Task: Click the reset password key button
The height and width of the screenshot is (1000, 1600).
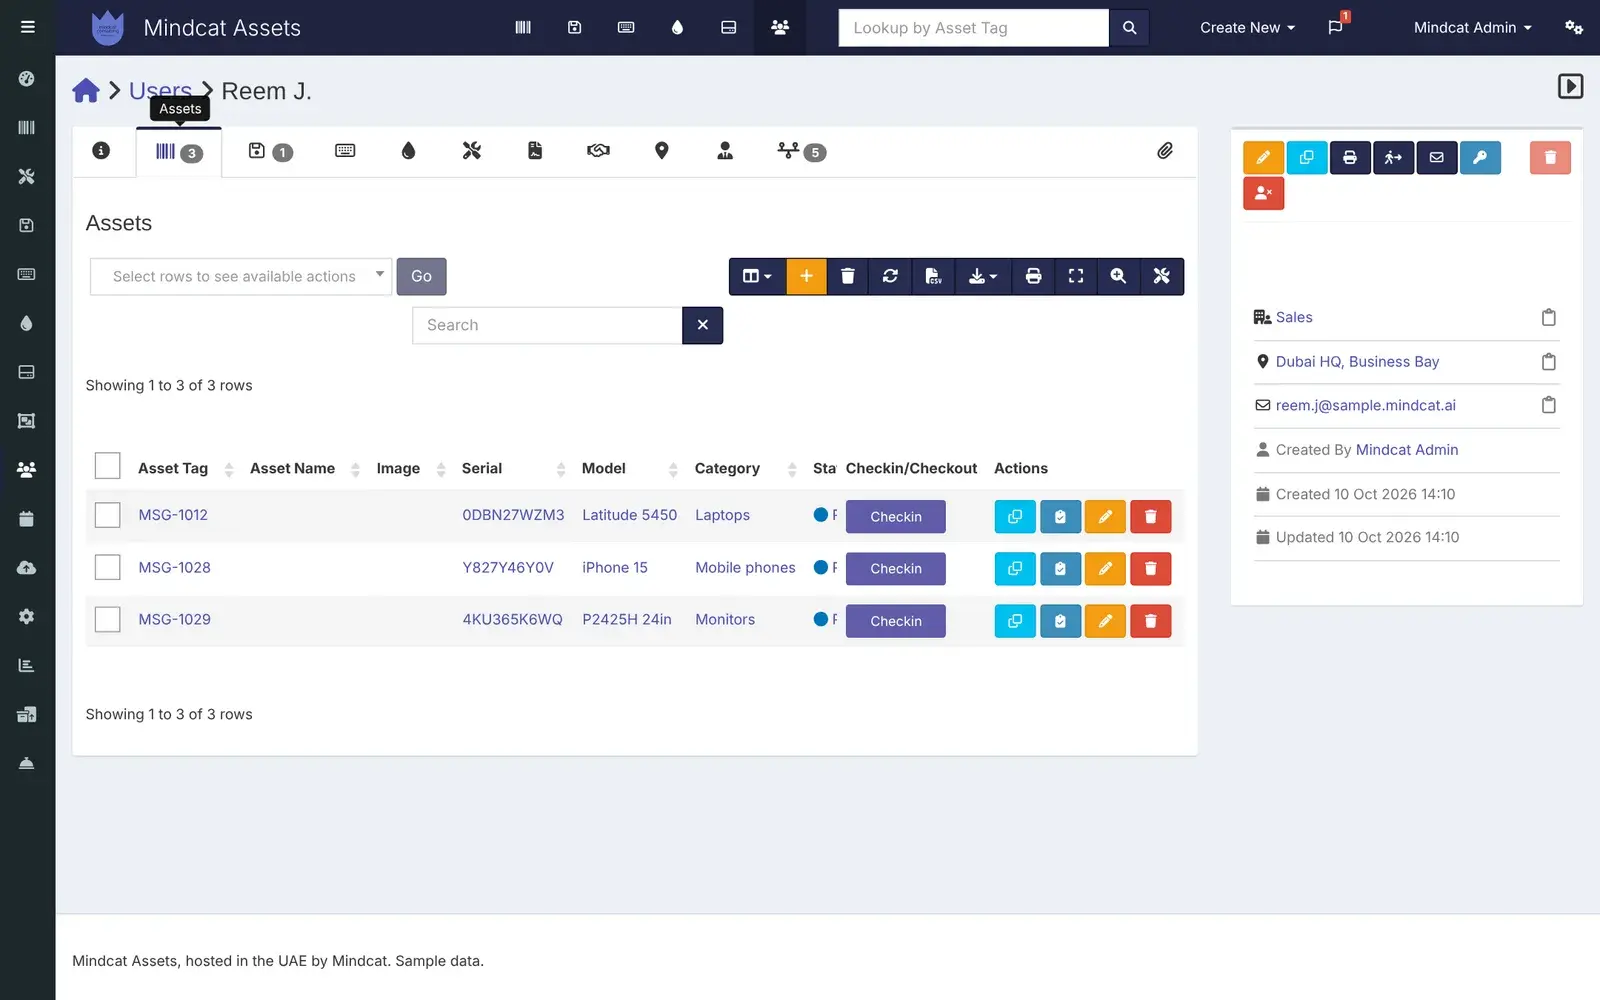Action: 1480,157
